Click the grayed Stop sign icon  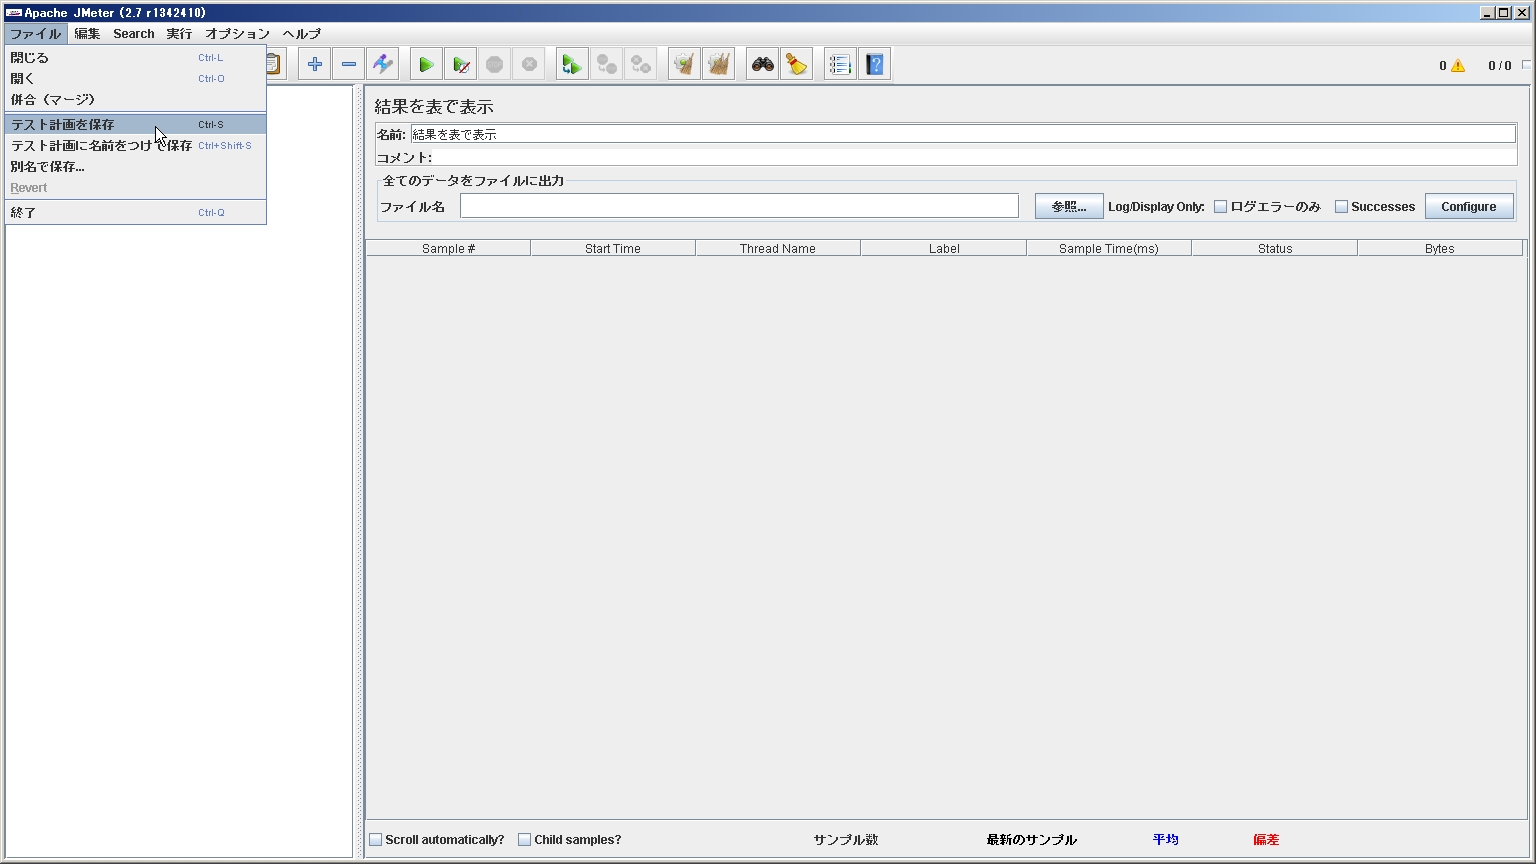coord(495,65)
